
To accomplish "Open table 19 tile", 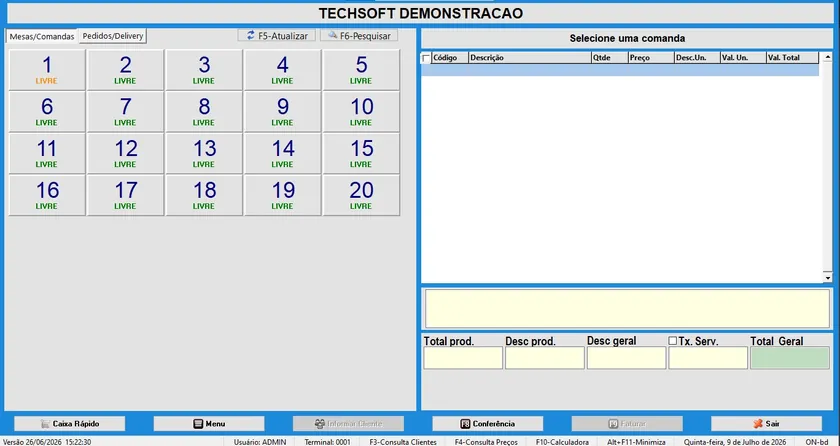I will tap(282, 195).
